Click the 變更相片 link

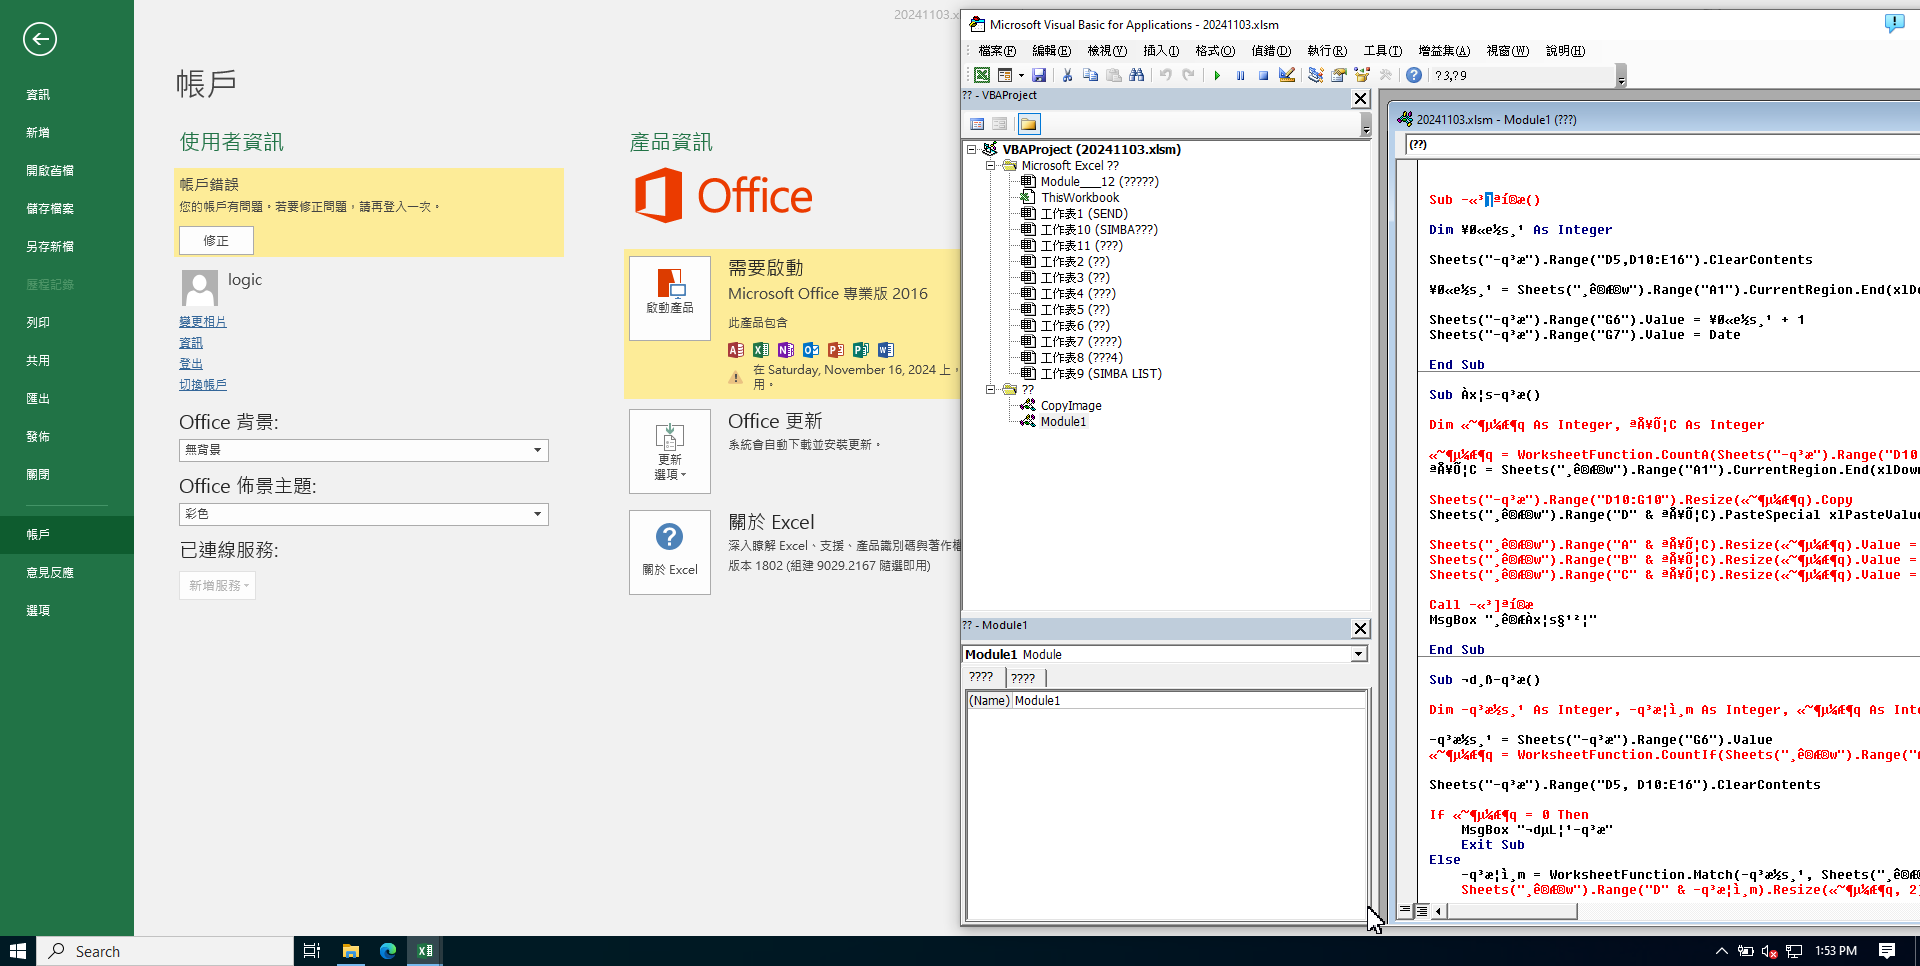202,322
